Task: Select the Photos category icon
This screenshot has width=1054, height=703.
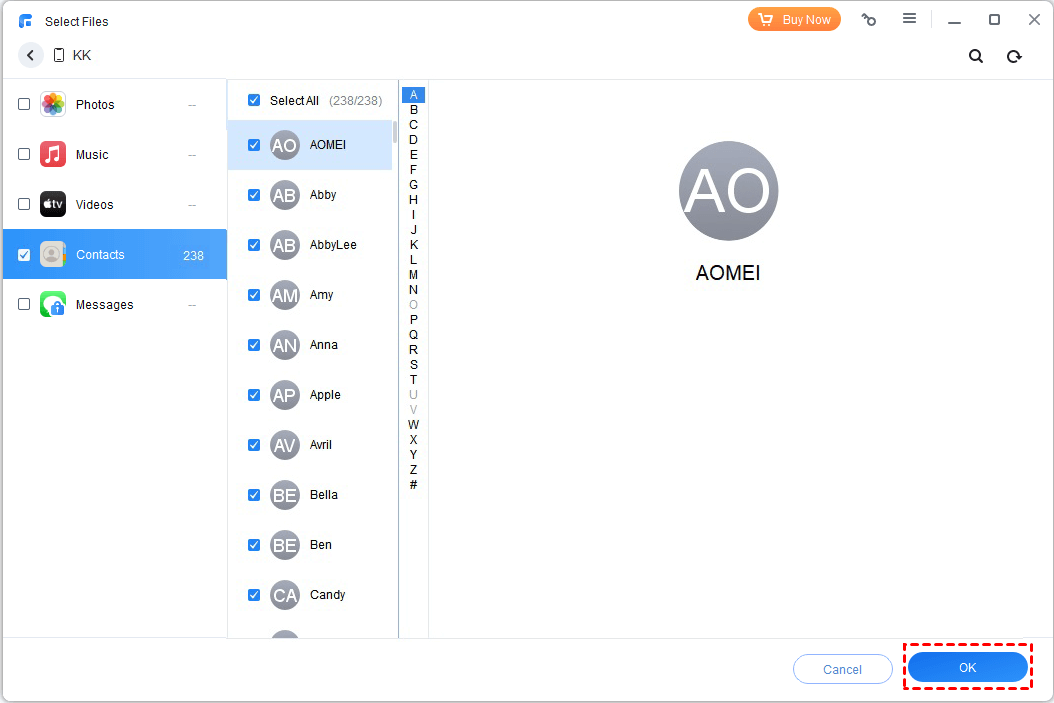Action: 53,104
